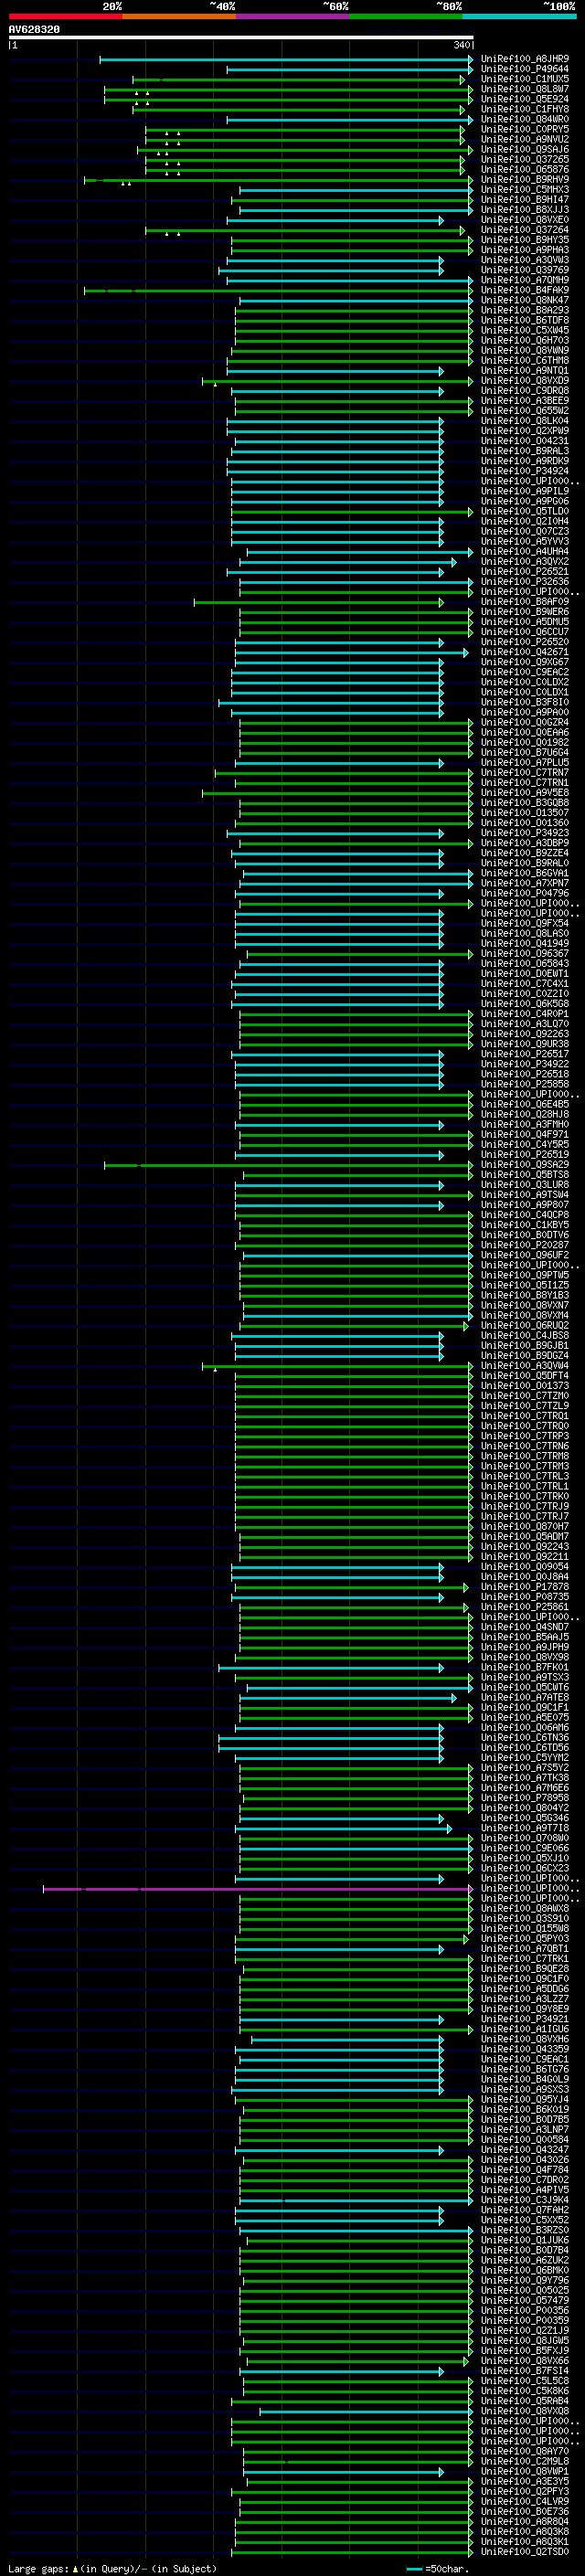Click the orange ~40% identity color bar
The width and height of the screenshot is (585, 2576).
coord(179,16)
